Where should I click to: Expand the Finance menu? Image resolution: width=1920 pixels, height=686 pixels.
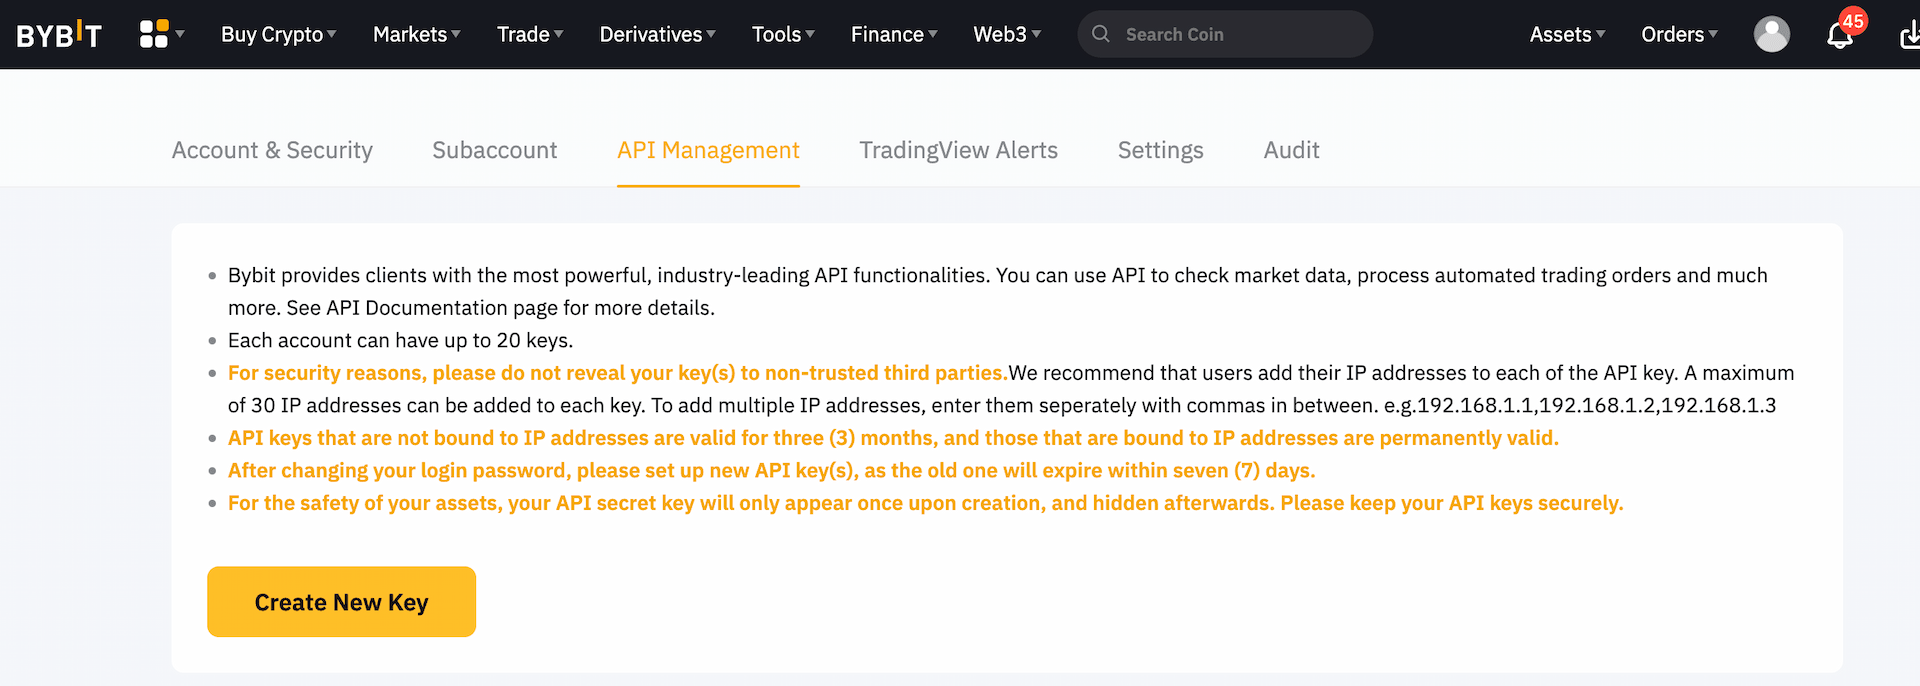pos(894,34)
